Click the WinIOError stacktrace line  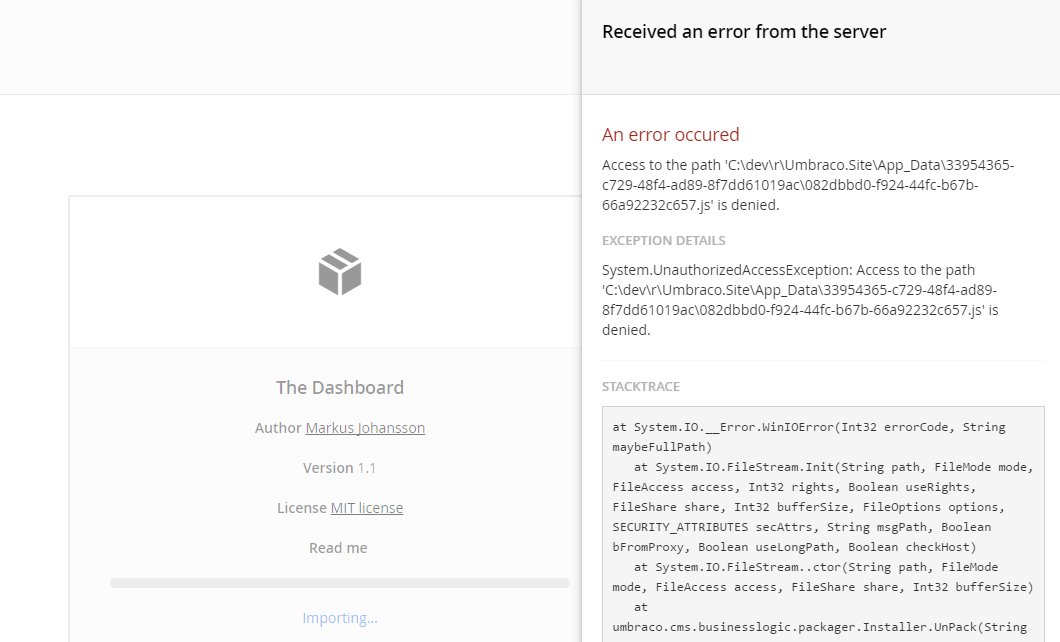click(809, 437)
